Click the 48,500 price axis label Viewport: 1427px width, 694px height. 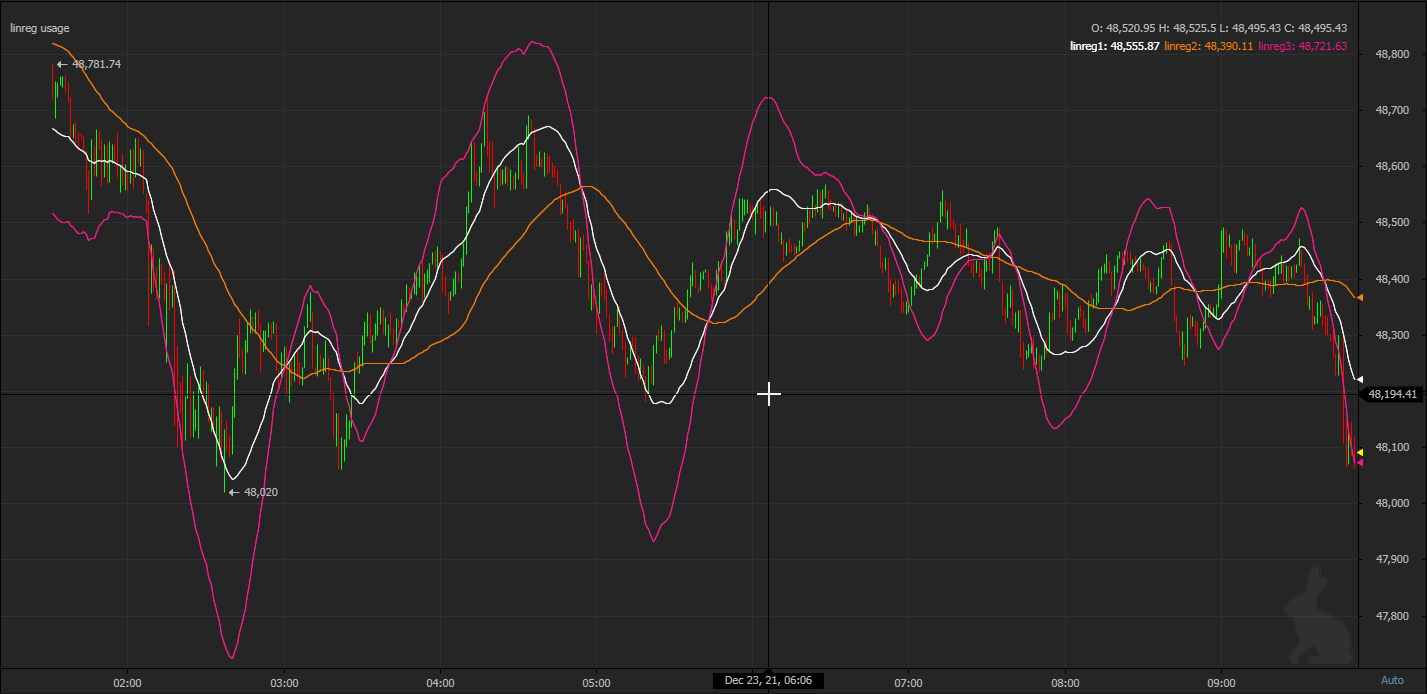pyautogui.click(x=1392, y=222)
